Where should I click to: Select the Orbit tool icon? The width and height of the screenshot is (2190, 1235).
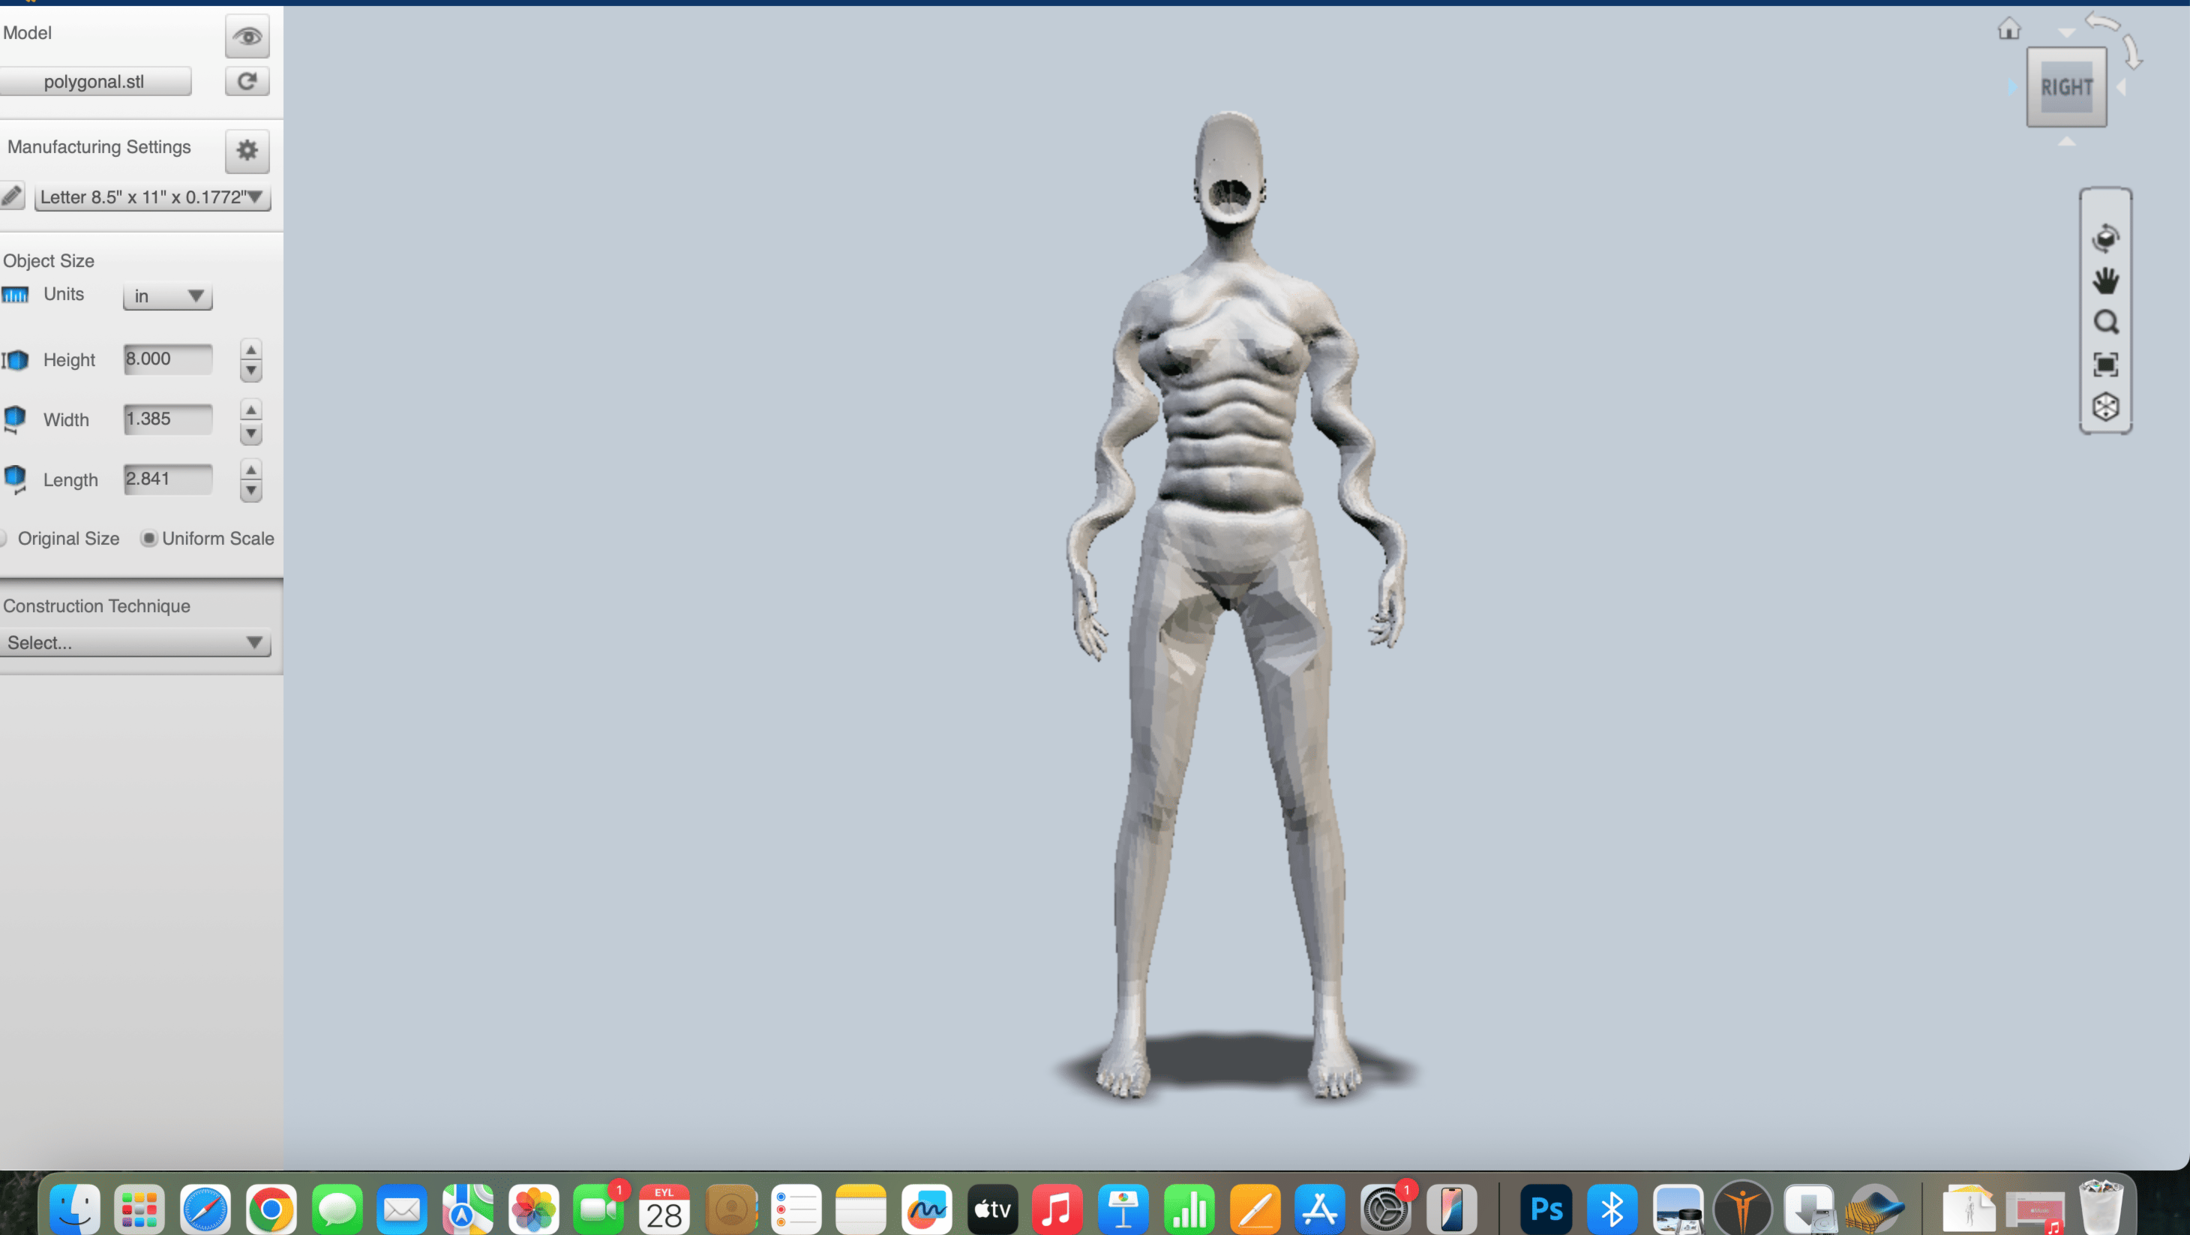click(x=2105, y=238)
